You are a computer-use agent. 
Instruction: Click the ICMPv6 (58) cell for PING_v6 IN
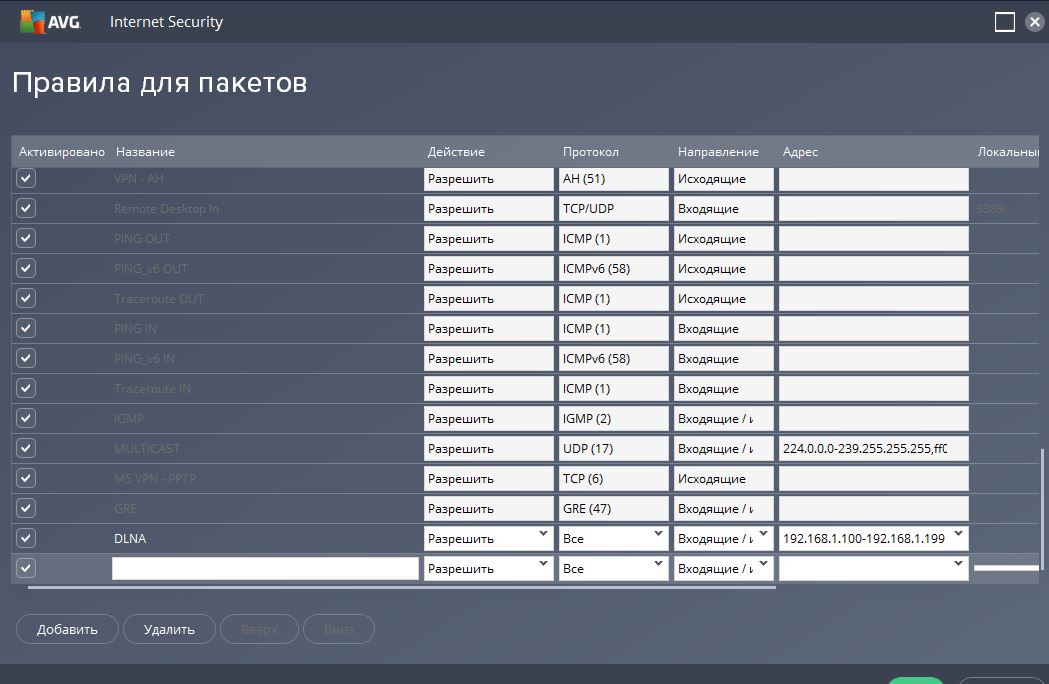(613, 358)
